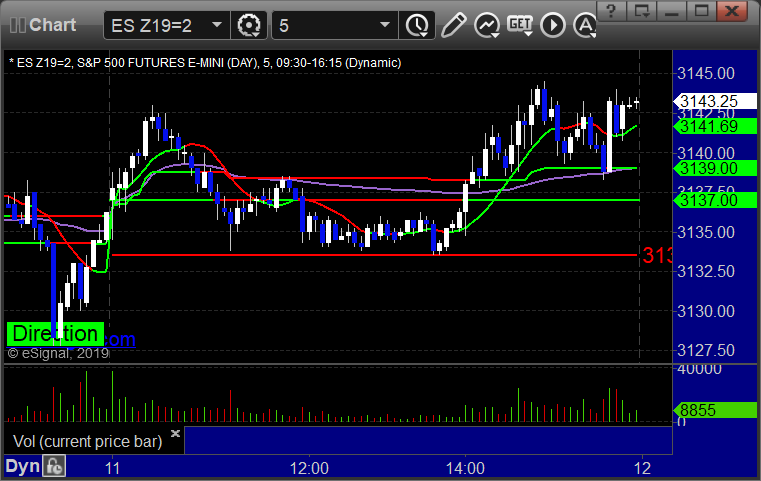Click the 3139.00 green price marker
The image size is (761, 481).
tap(715, 168)
